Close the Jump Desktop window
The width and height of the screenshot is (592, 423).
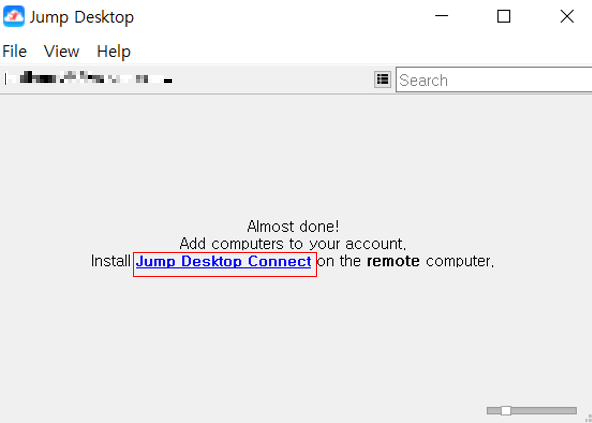pos(567,16)
